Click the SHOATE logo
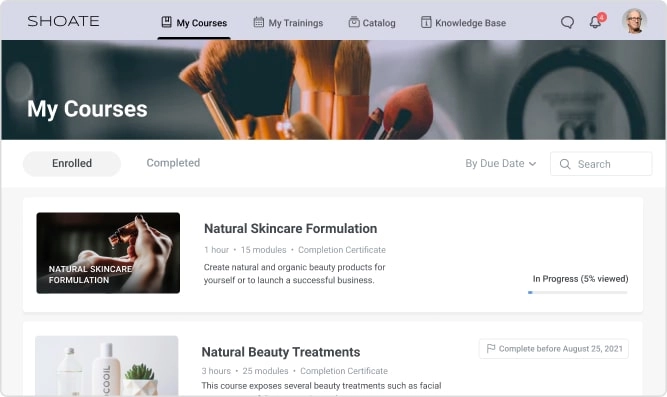This screenshot has height=397, width=667. 63,21
